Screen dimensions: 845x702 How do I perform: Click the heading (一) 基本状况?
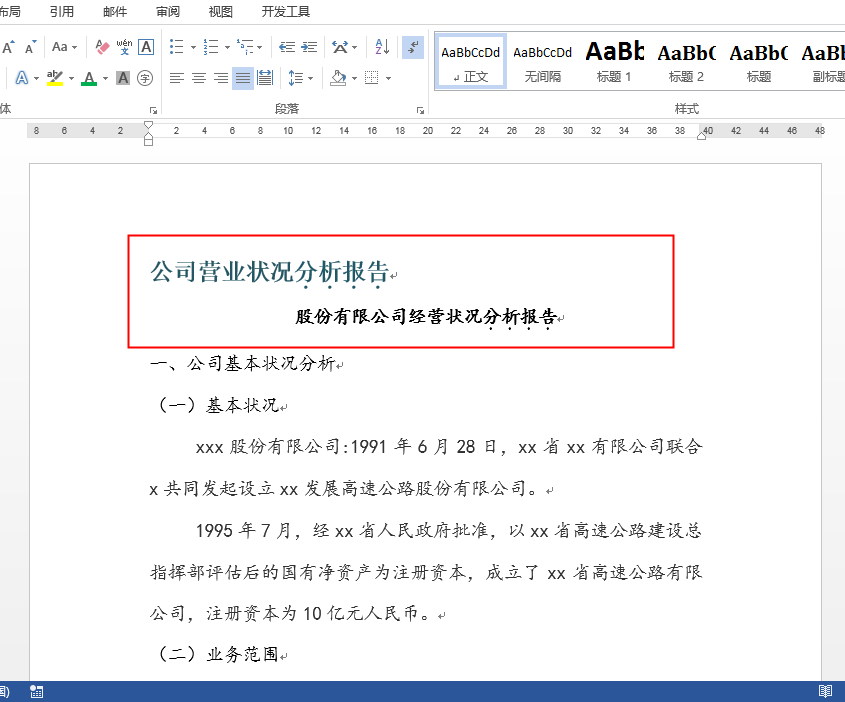tap(218, 405)
